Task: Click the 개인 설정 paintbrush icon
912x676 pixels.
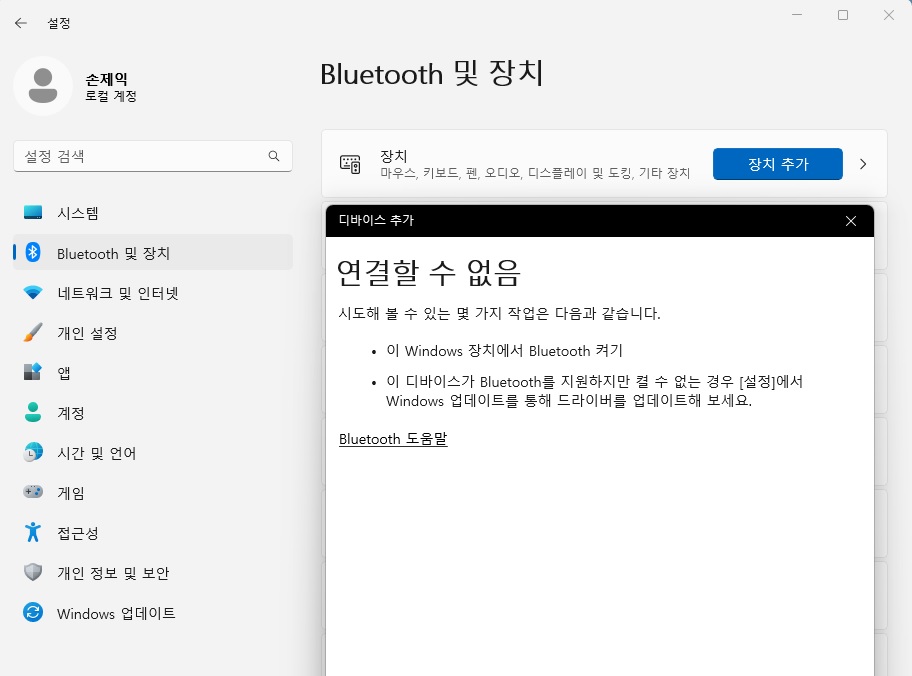Action: pyautogui.click(x=33, y=332)
